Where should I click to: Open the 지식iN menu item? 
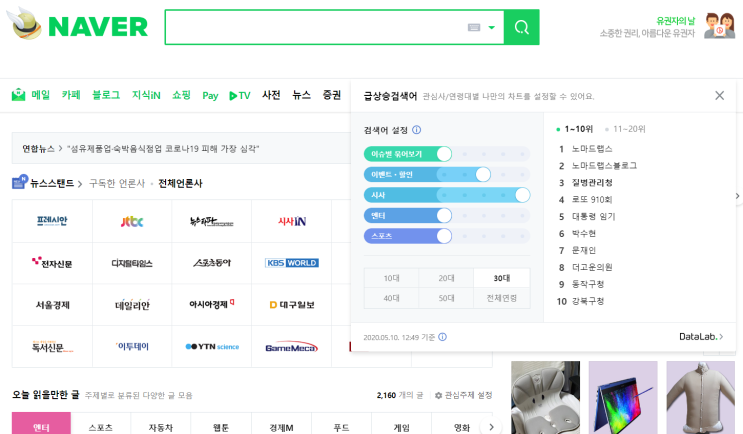pos(146,95)
